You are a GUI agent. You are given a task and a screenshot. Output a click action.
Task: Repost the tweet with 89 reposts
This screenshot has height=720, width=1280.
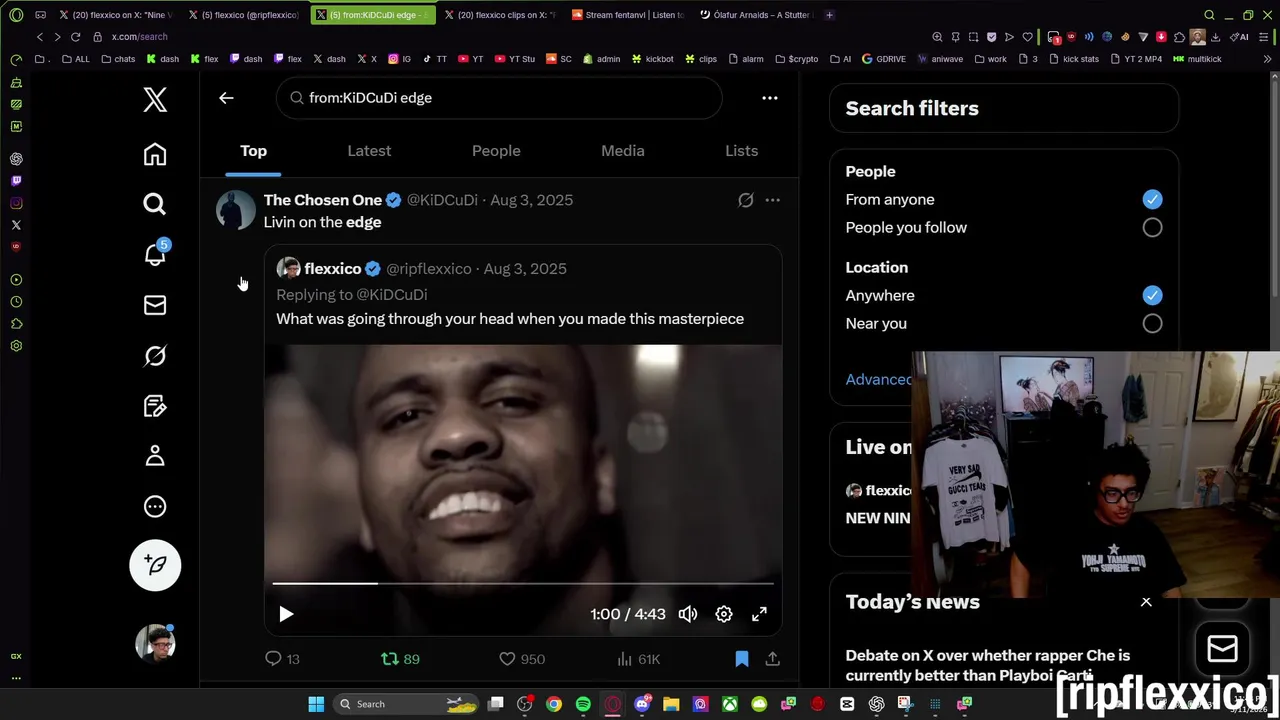400,659
